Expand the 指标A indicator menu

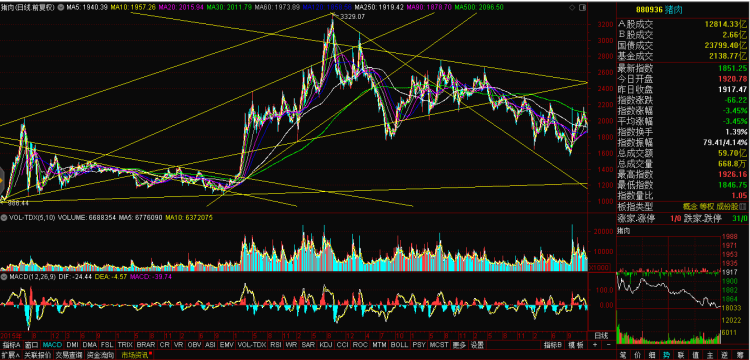click(11, 345)
